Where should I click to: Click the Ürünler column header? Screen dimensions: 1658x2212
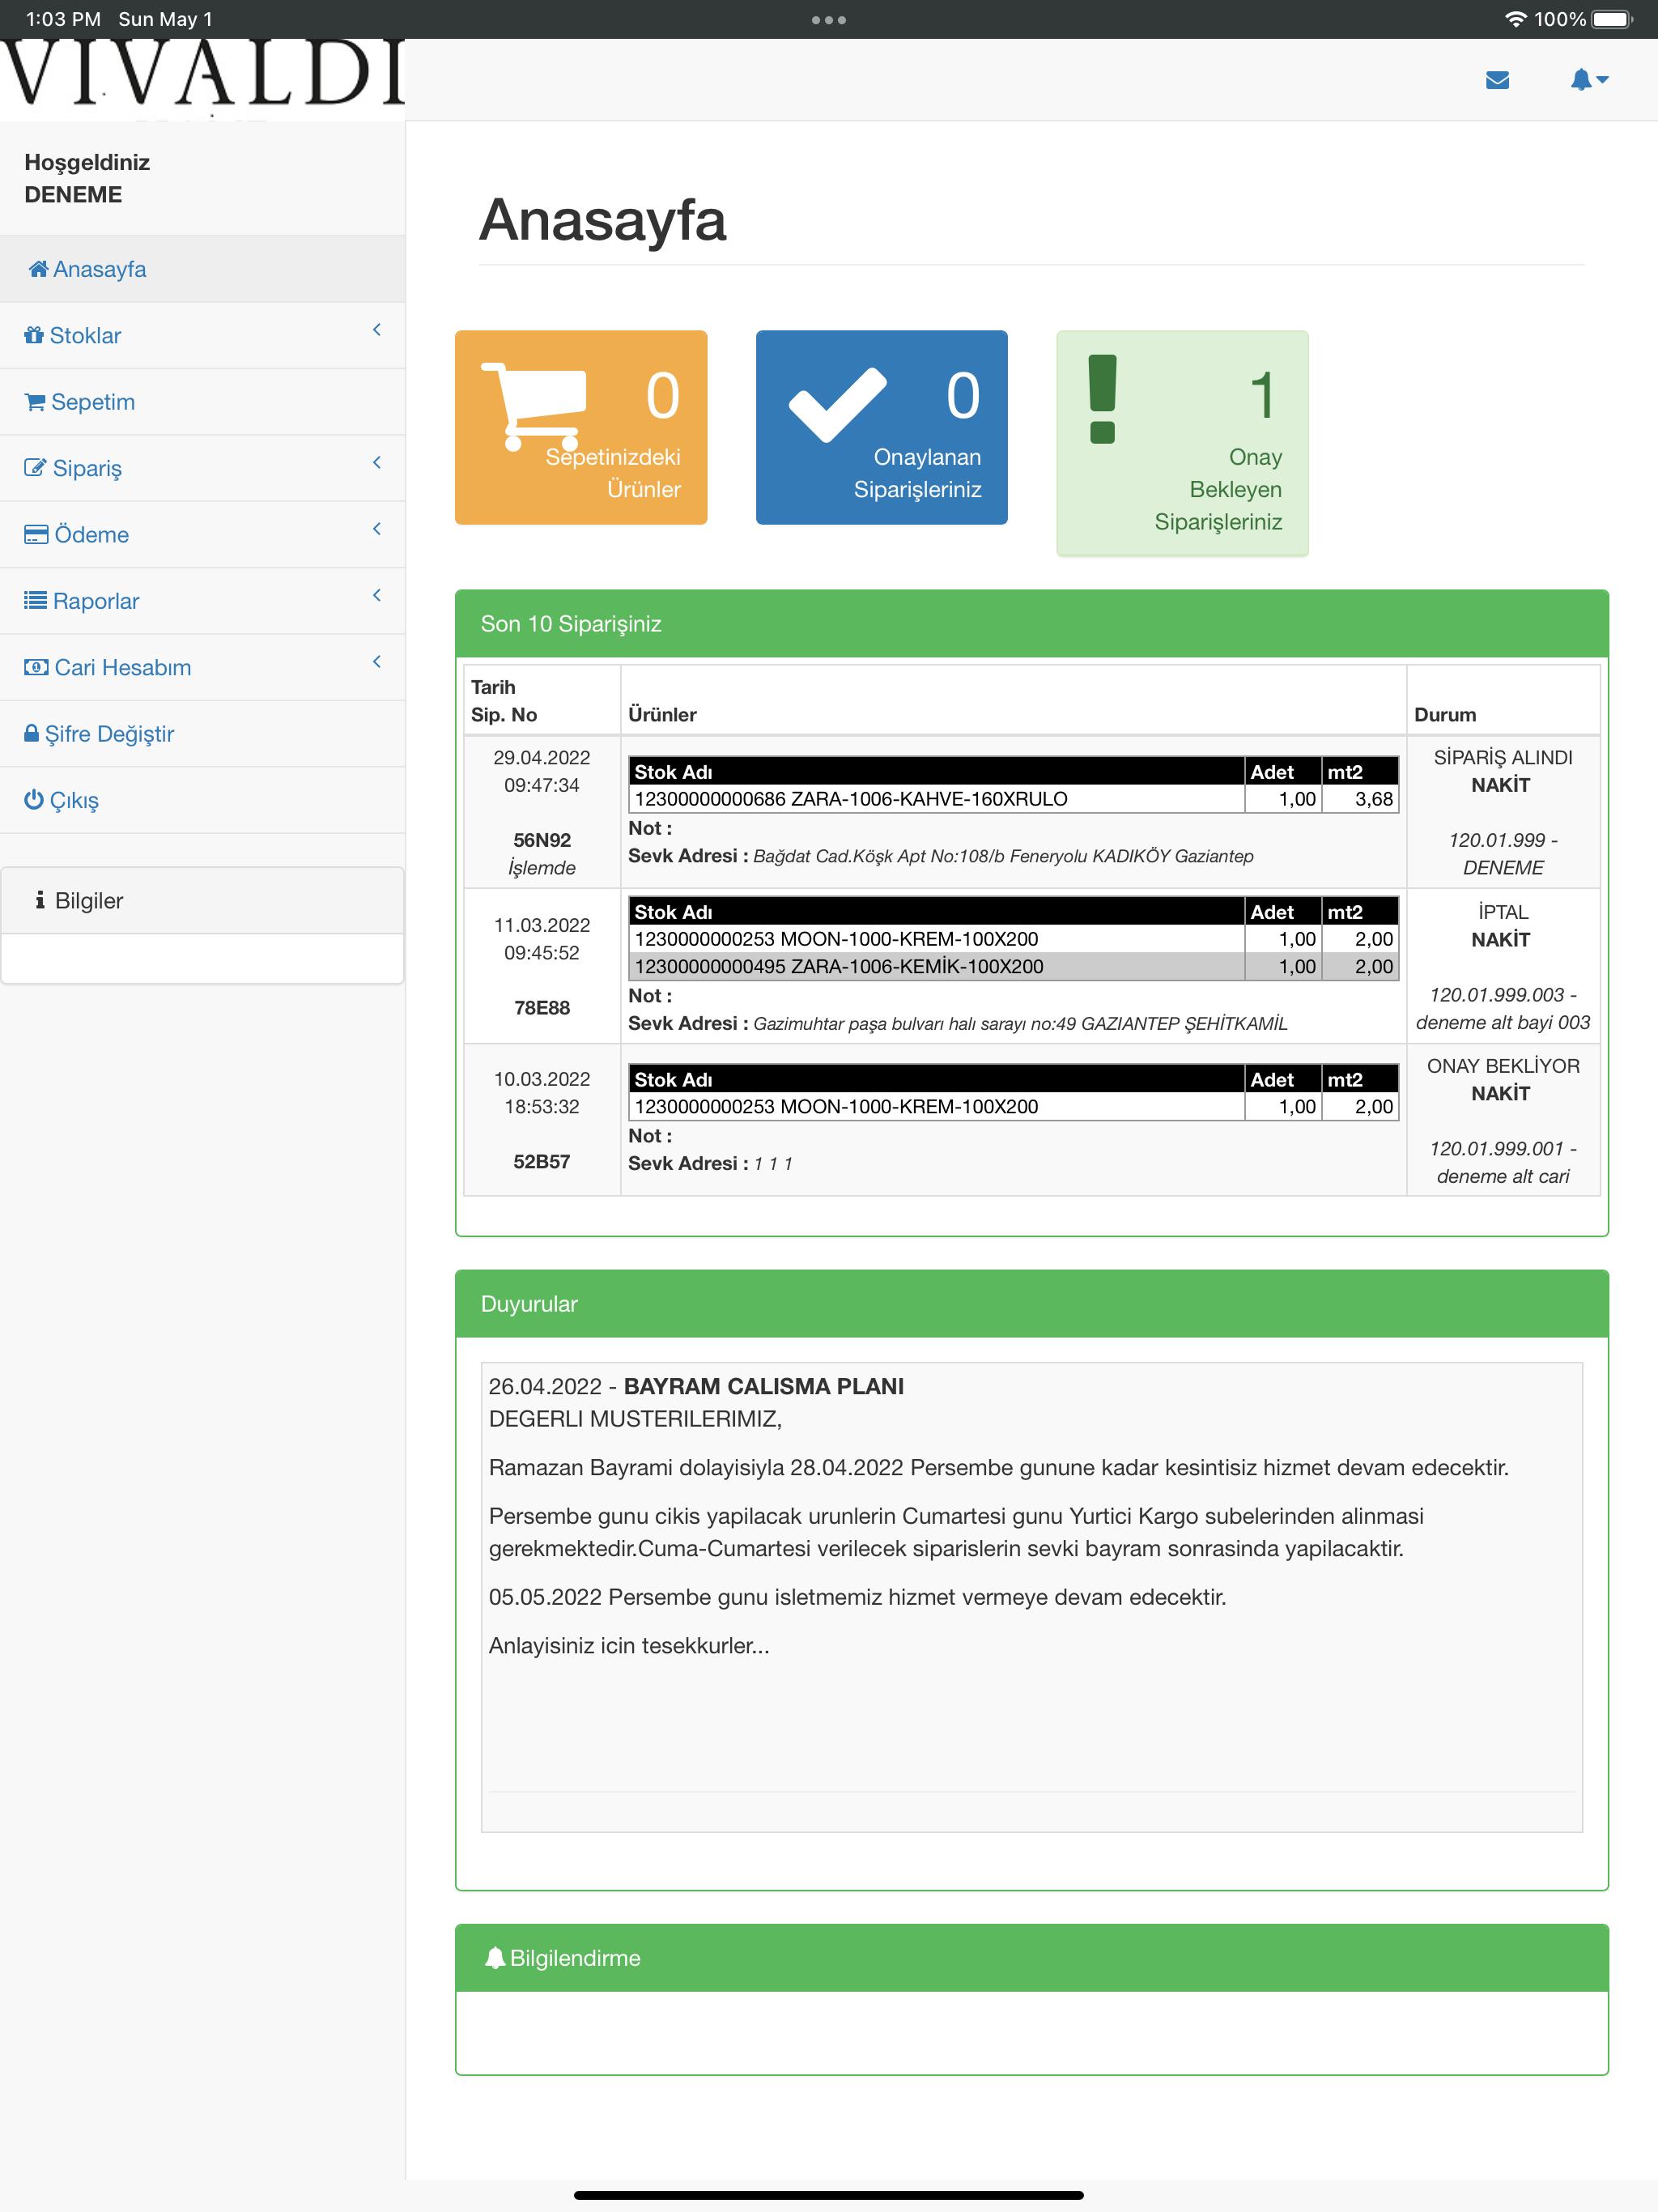click(x=662, y=715)
